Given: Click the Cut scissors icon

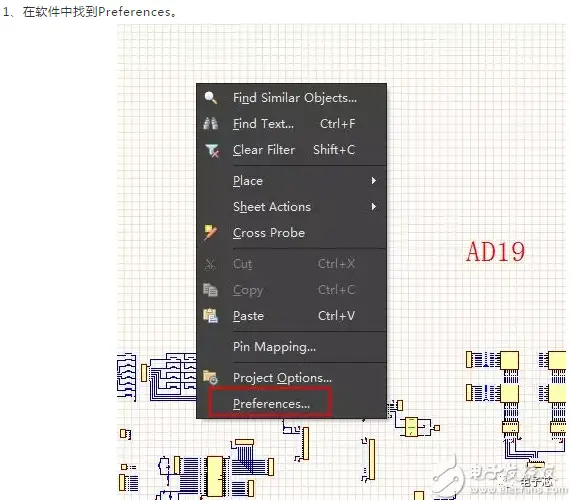Looking at the screenshot, I should 210,264.
